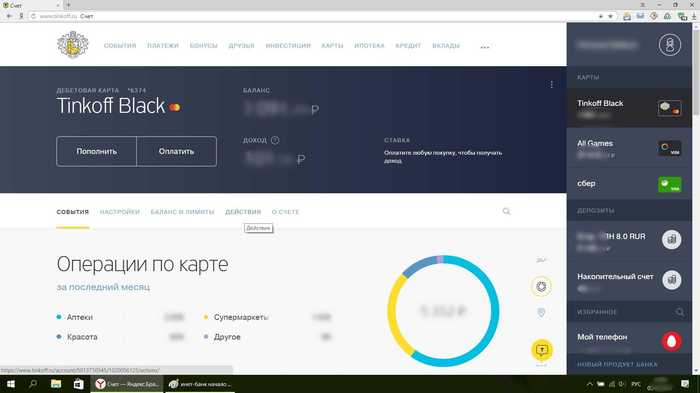
Task: Open Накопительный счет in sidebar
Action: pyautogui.click(x=629, y=281)
